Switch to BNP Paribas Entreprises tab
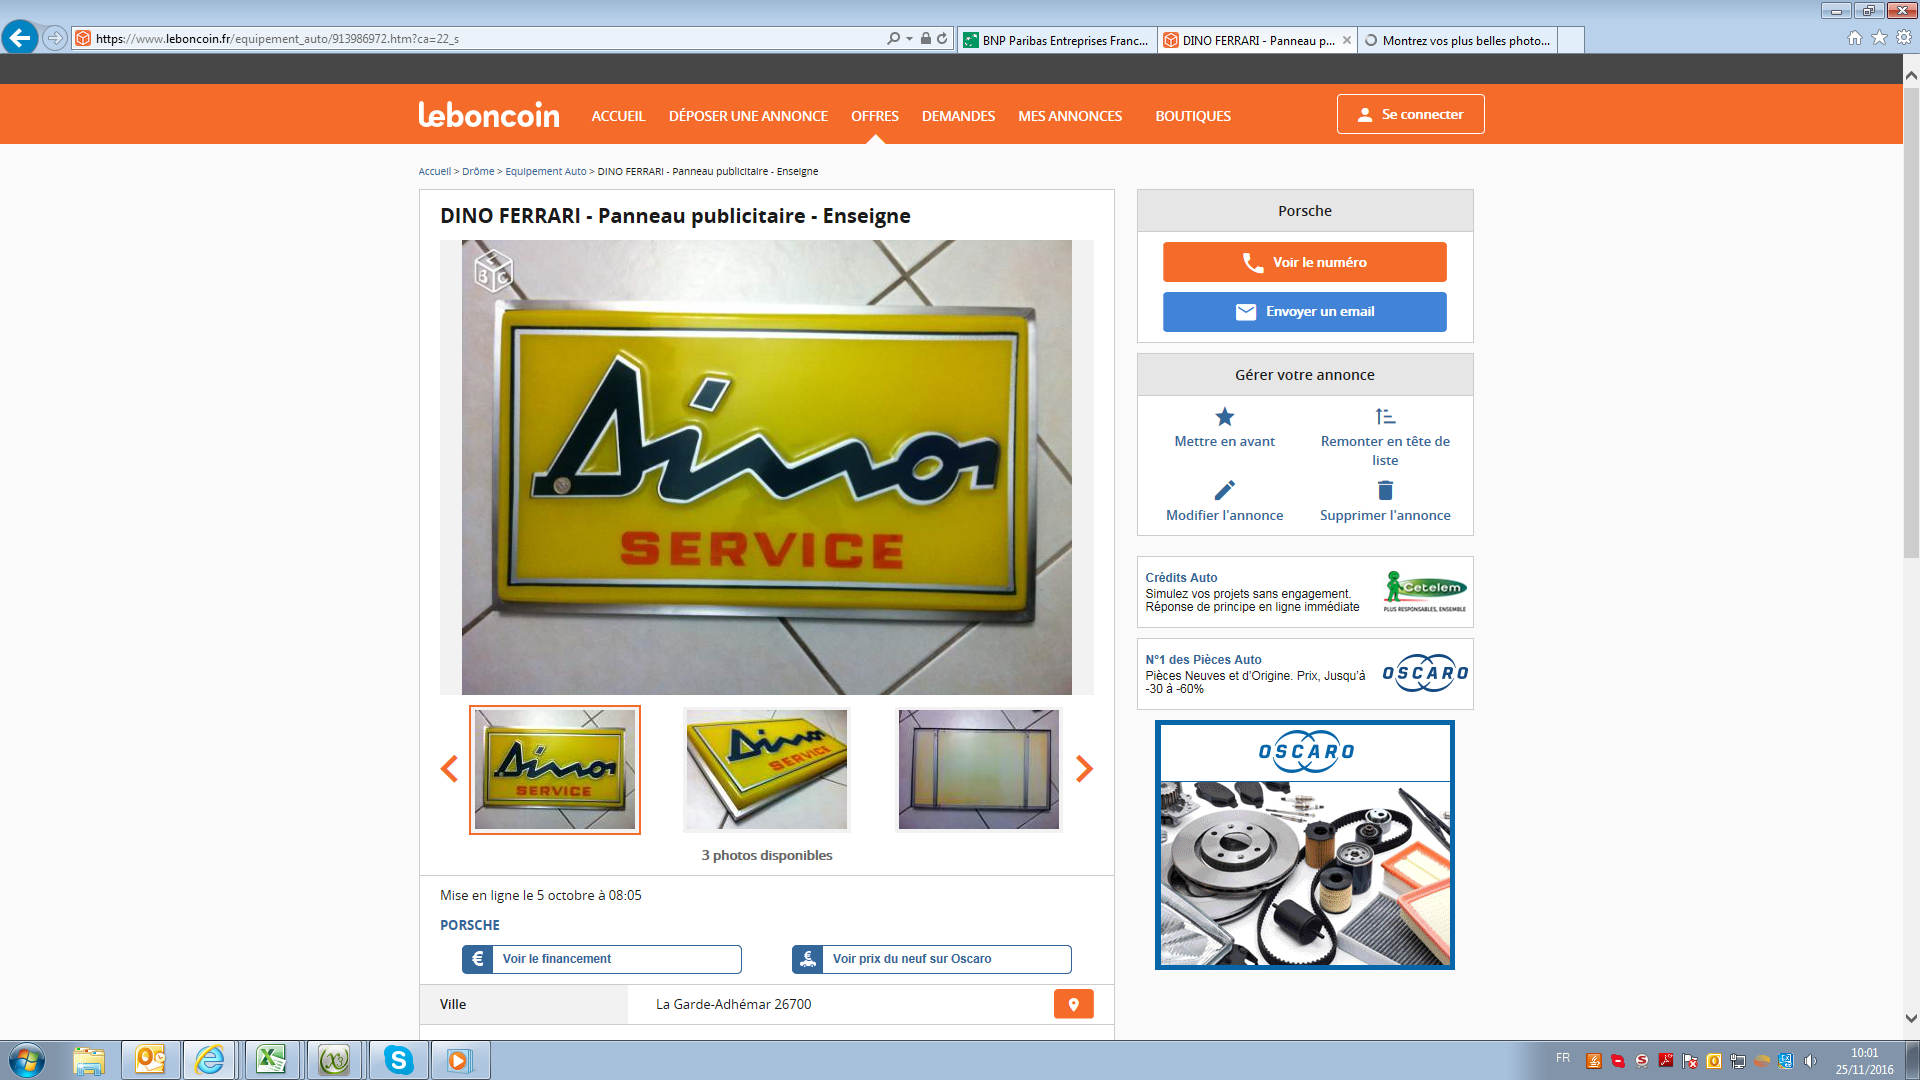The width and height of the screenshot is (1920, 1080). 1056,40
